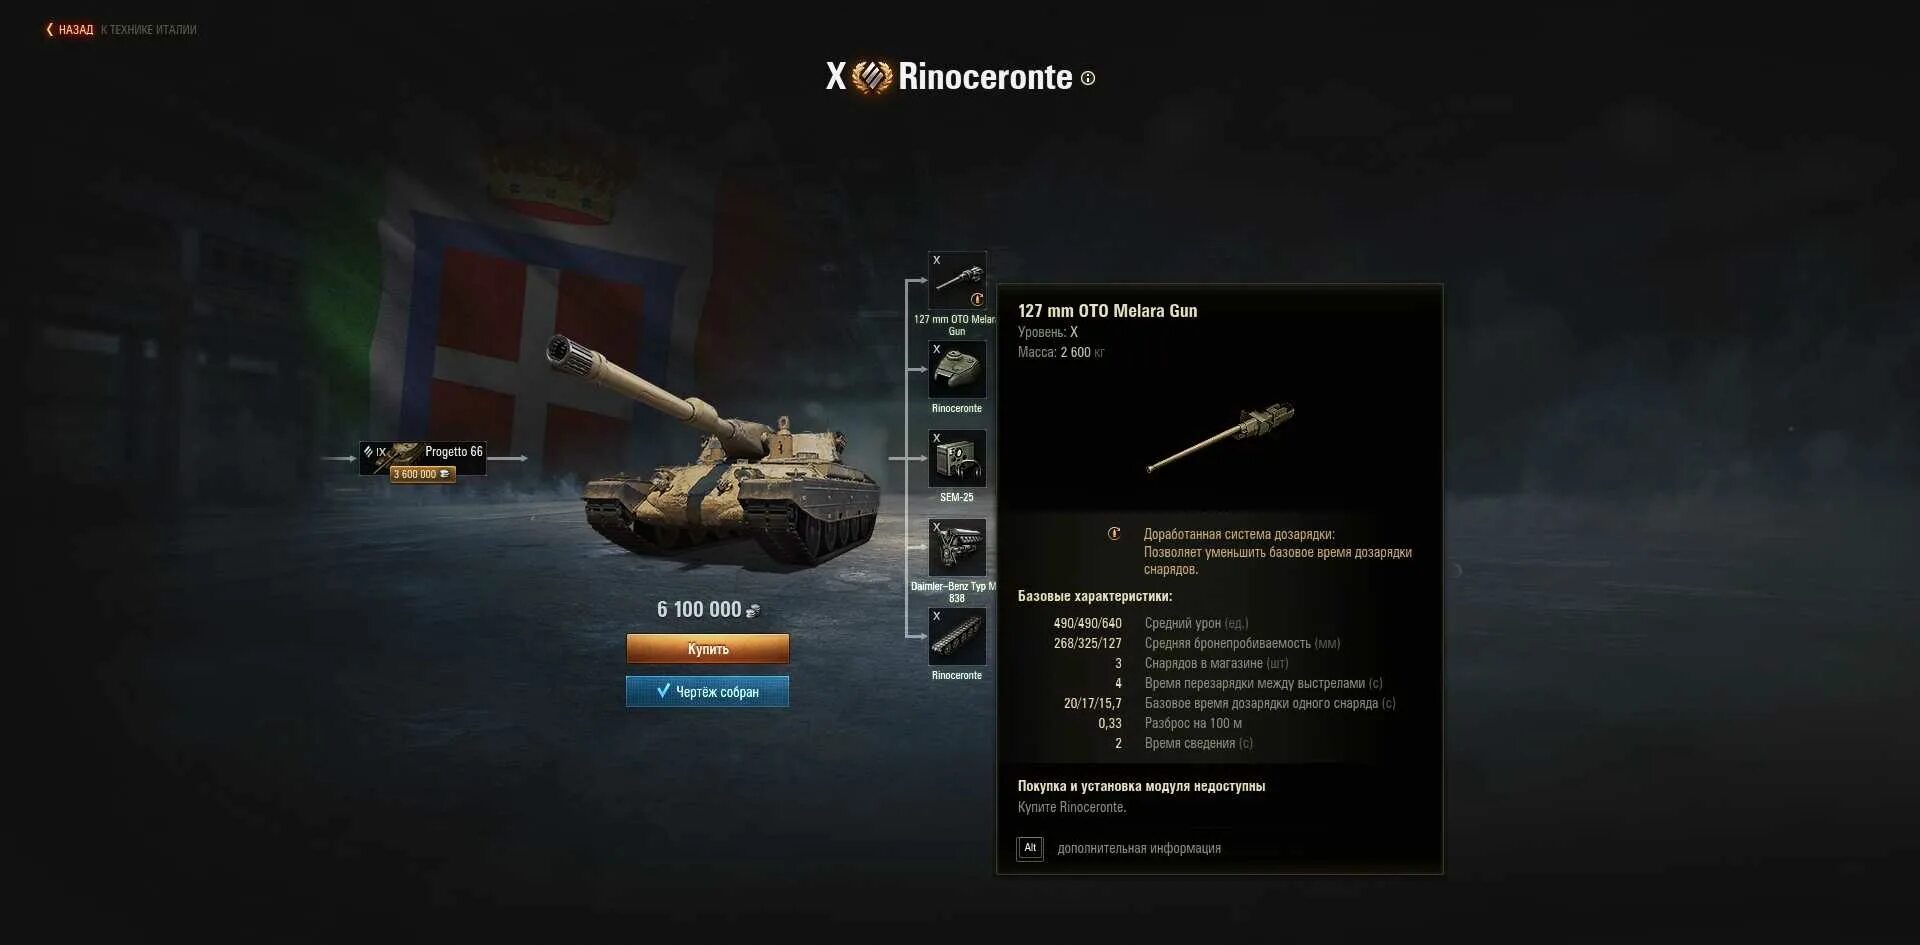1920x945 pixels.
Task: Click the info icon next to Rinoceronte title
Action: coord(1088,78)
